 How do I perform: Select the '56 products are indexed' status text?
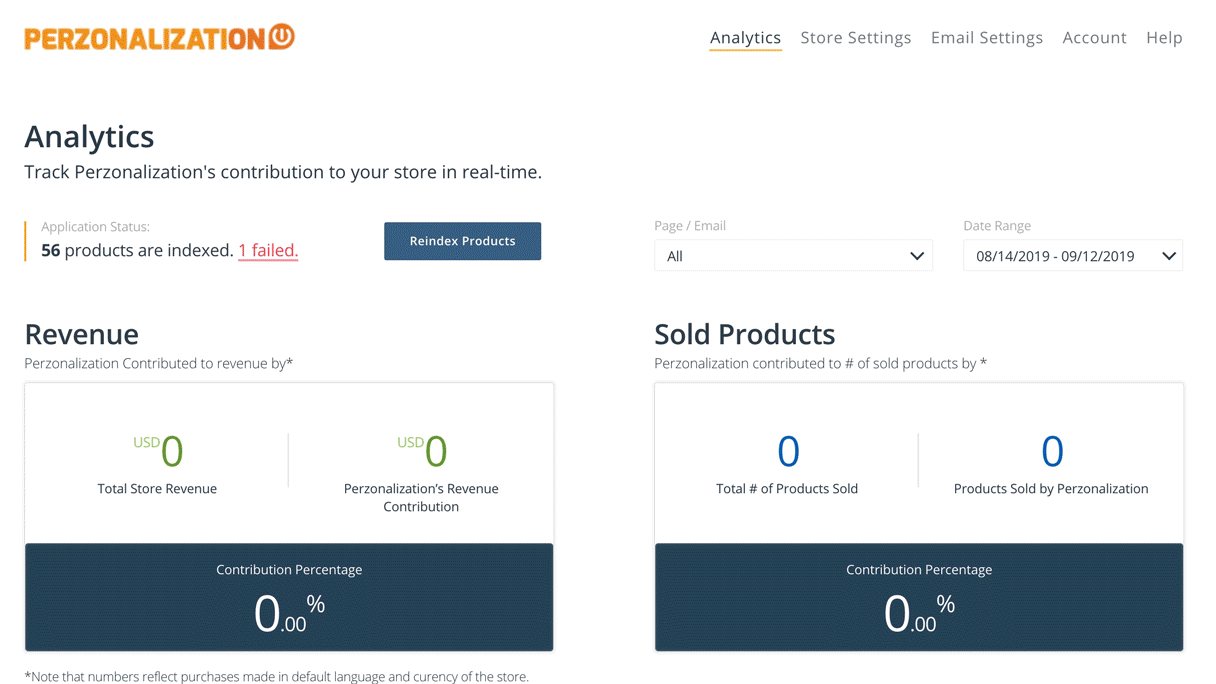click(137, 250)
